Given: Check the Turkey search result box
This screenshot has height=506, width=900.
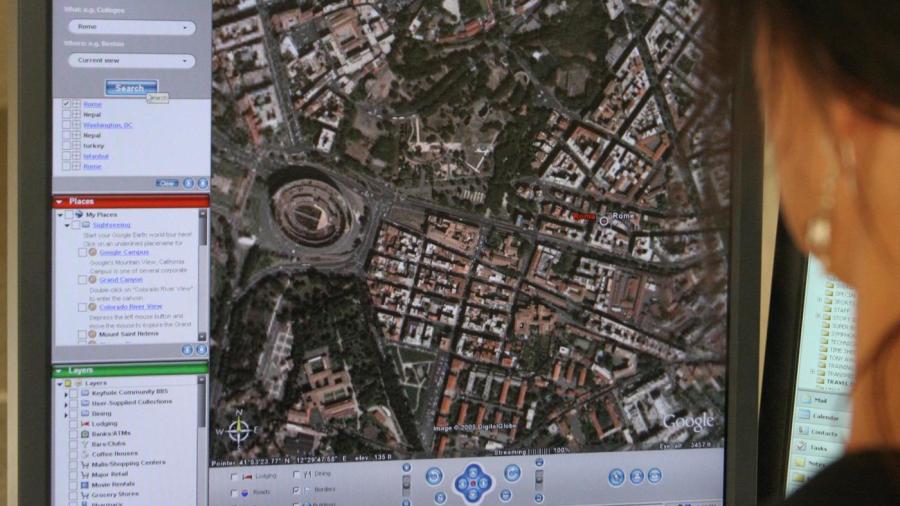Looking at the screenshot, I should [67, 146].
